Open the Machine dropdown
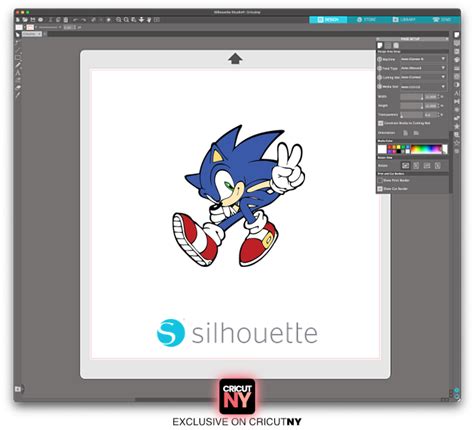The width and height of the screenshot is (474, 430). pos(423,59)
